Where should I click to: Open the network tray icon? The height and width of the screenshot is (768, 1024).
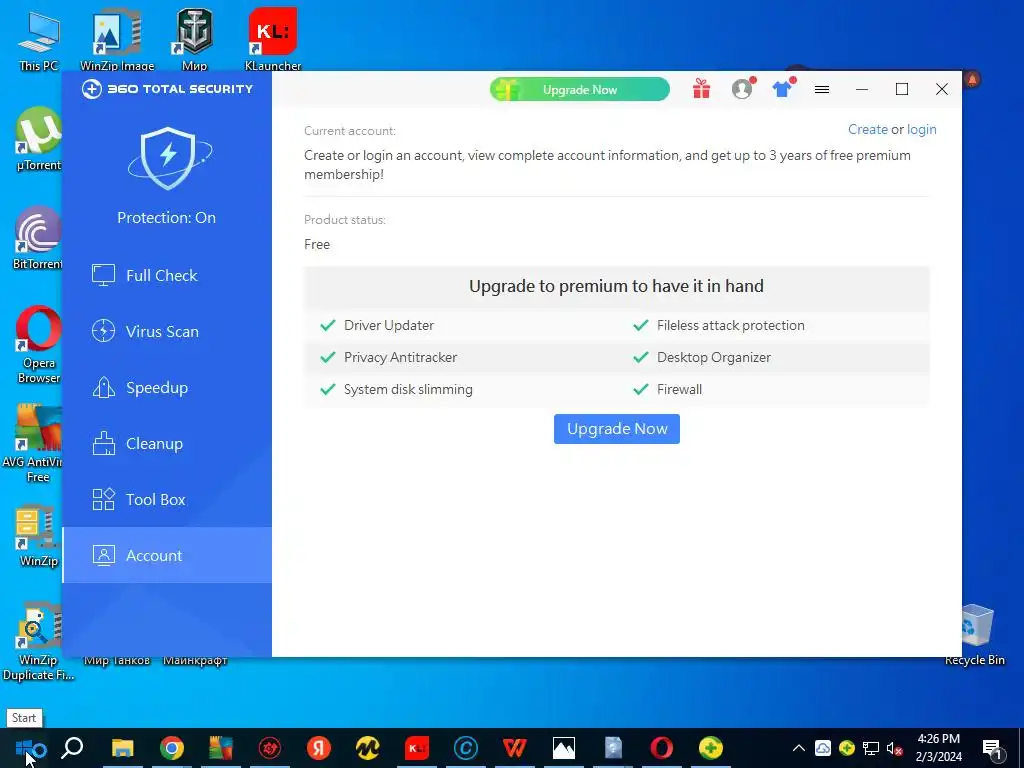pyautogui.click(x=871, y=748)
